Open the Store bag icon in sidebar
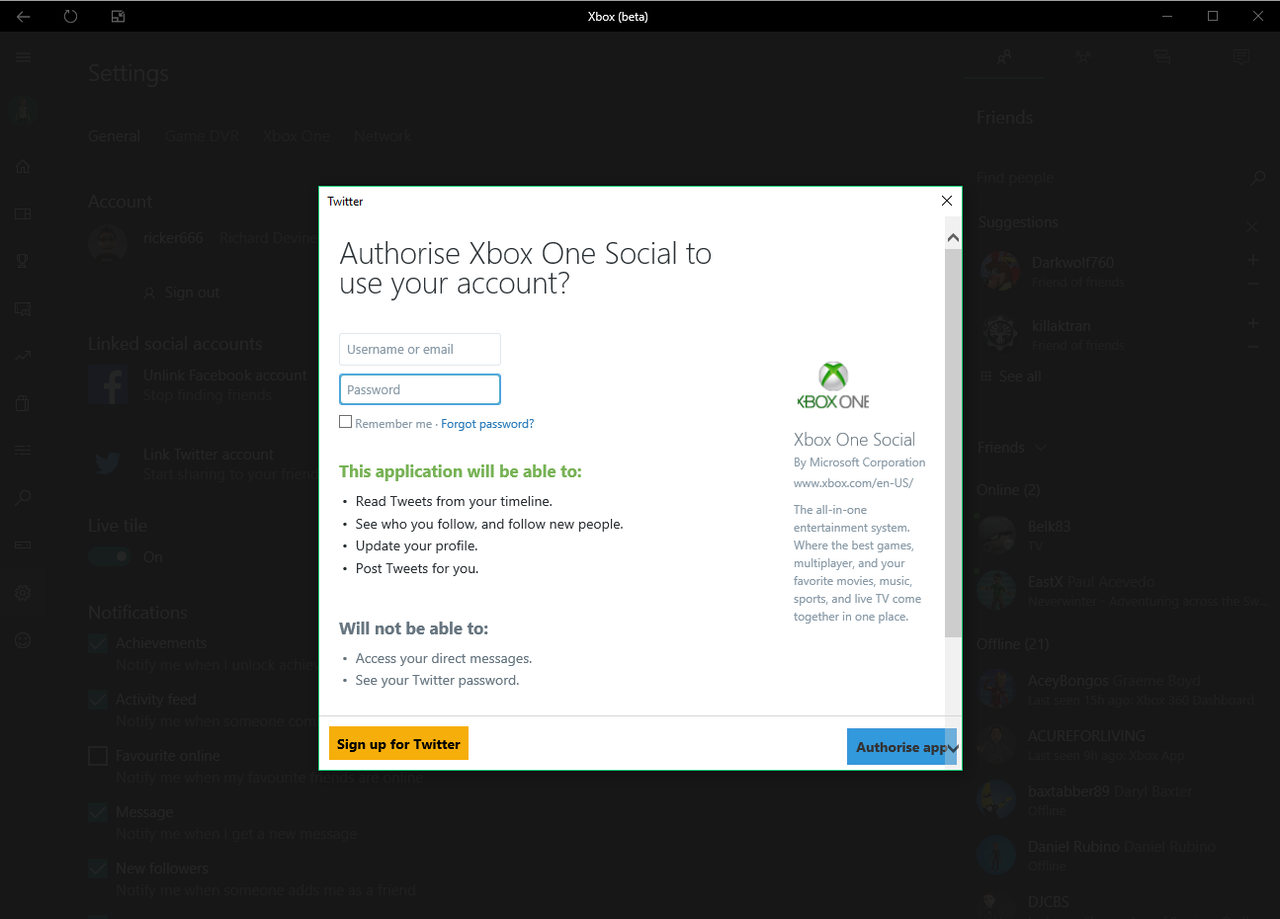The width and height of the screenshot is (1280, 919). click(x=23, y=403)
